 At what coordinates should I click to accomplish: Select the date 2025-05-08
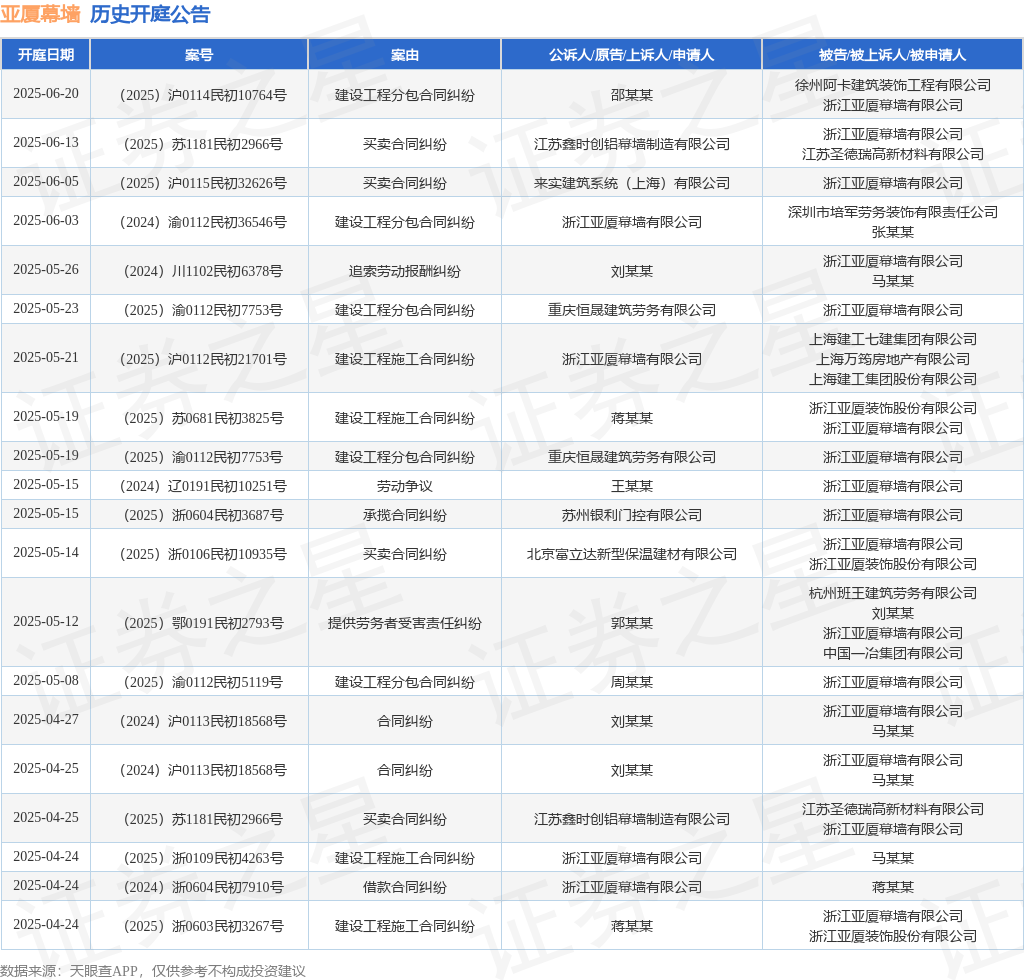[46, 680]
